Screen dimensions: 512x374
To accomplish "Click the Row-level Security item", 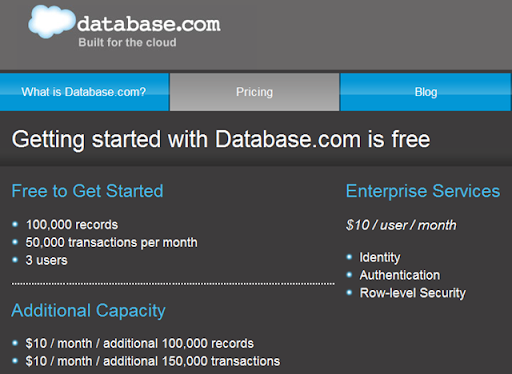I will 413,293.
